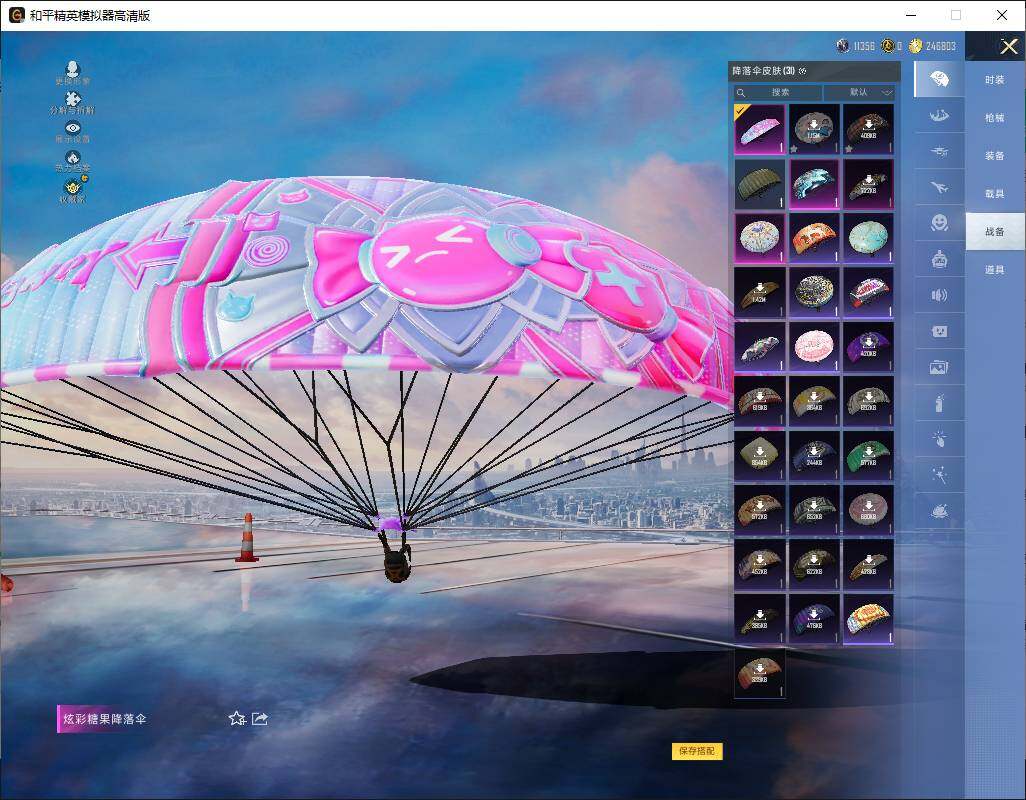Select light pink round parachute thumbnail
The width and height of the screenshot is (1026, 800).
point(814,347)
